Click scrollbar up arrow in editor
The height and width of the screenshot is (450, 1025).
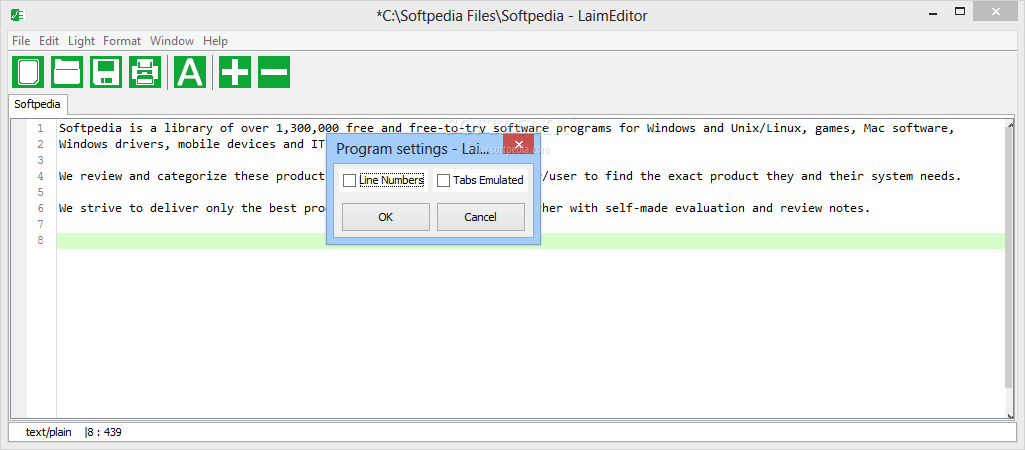click(x=1010, y=125)
